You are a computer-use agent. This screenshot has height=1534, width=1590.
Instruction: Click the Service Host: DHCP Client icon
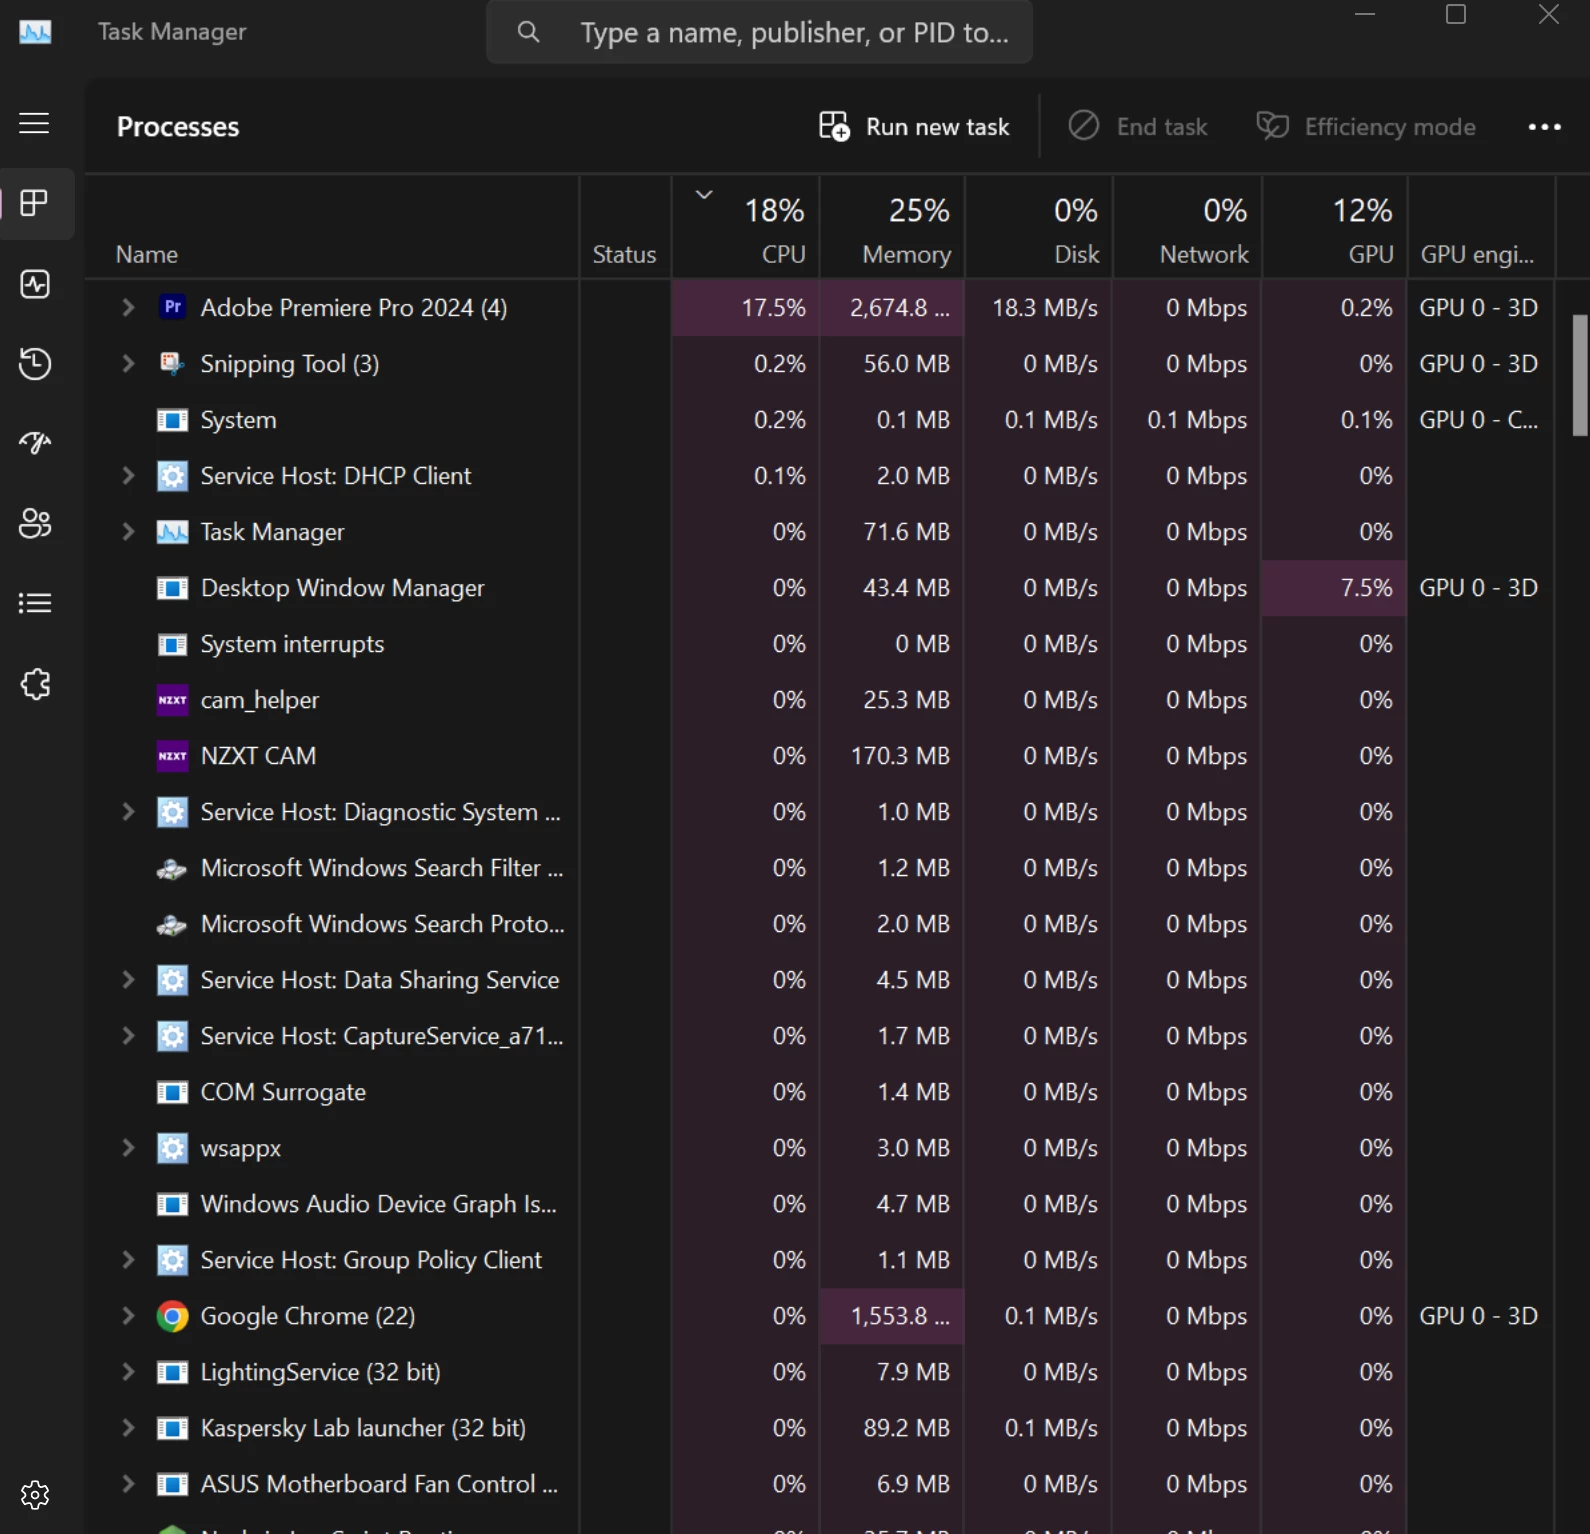(x=172, y=476)
